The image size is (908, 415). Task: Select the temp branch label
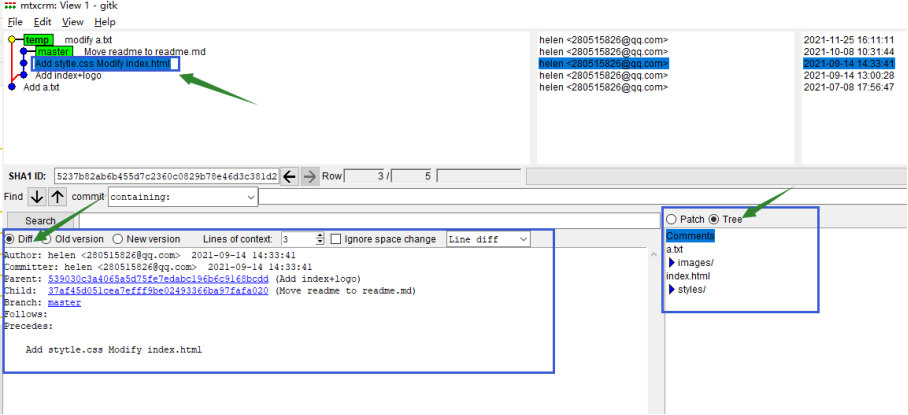coord(38,40)
